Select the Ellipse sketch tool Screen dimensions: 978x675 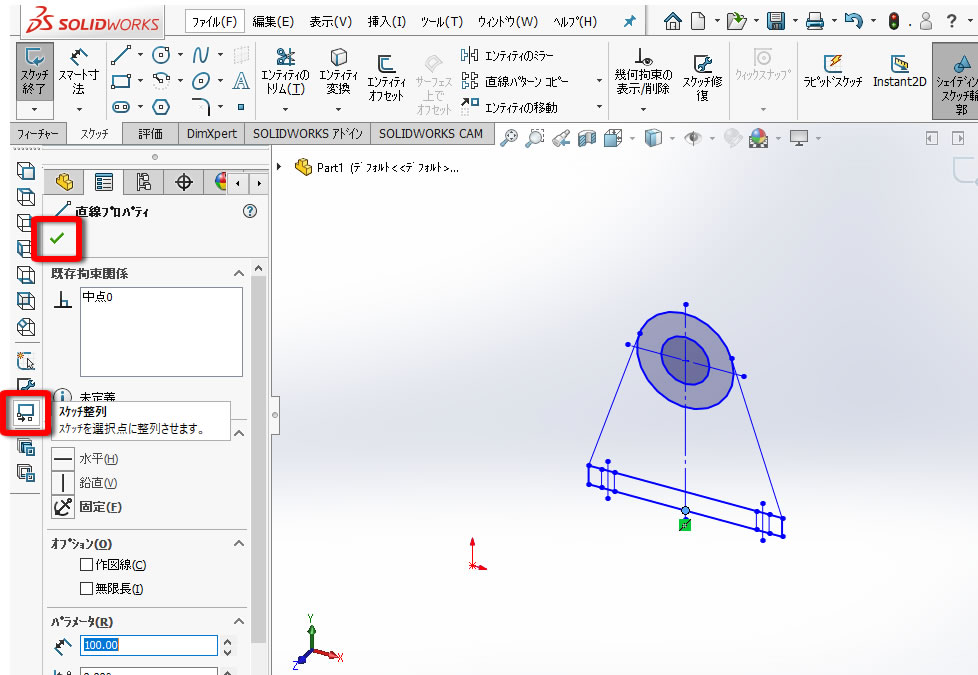(201, 81)
